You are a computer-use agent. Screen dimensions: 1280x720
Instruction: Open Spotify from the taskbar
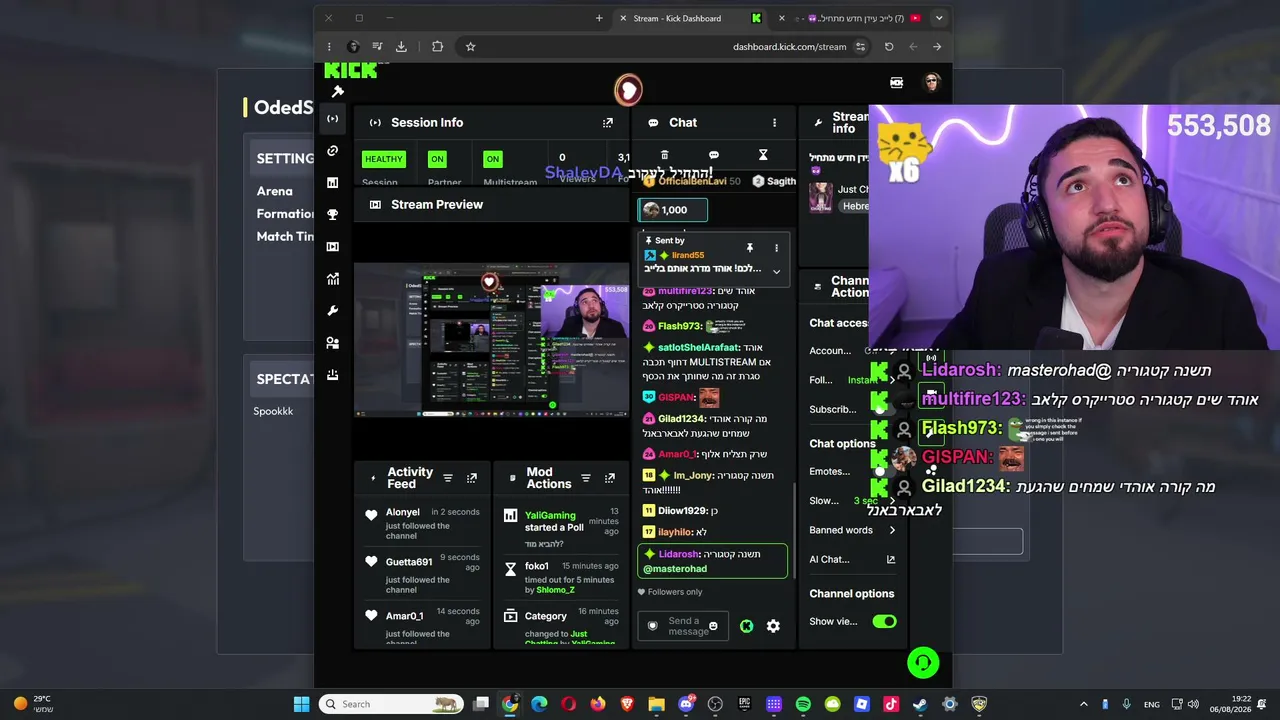tap(803, 704)
